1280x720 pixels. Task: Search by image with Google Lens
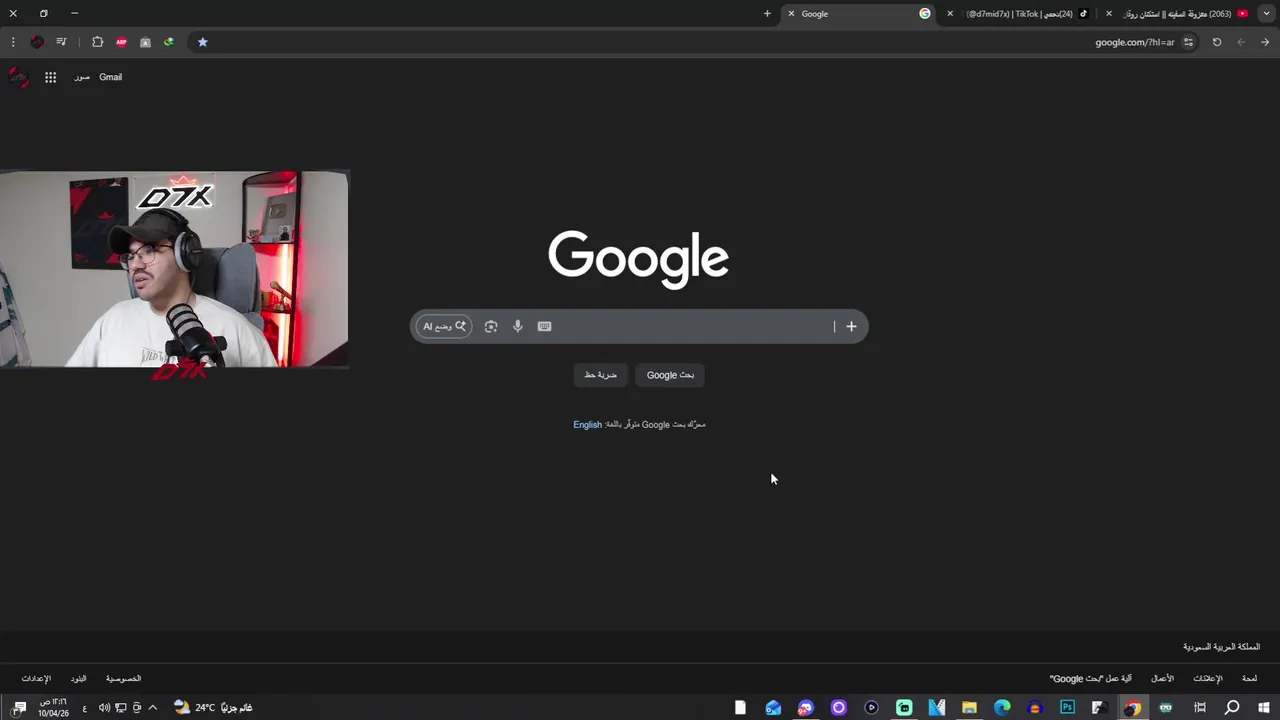pyautogui.click(x=491, y=326)
